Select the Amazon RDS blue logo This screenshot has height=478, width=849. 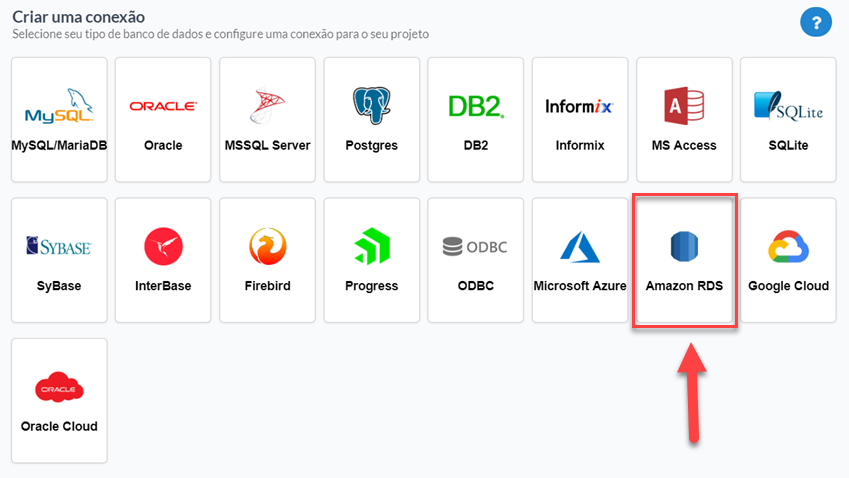tap(684, 246)
